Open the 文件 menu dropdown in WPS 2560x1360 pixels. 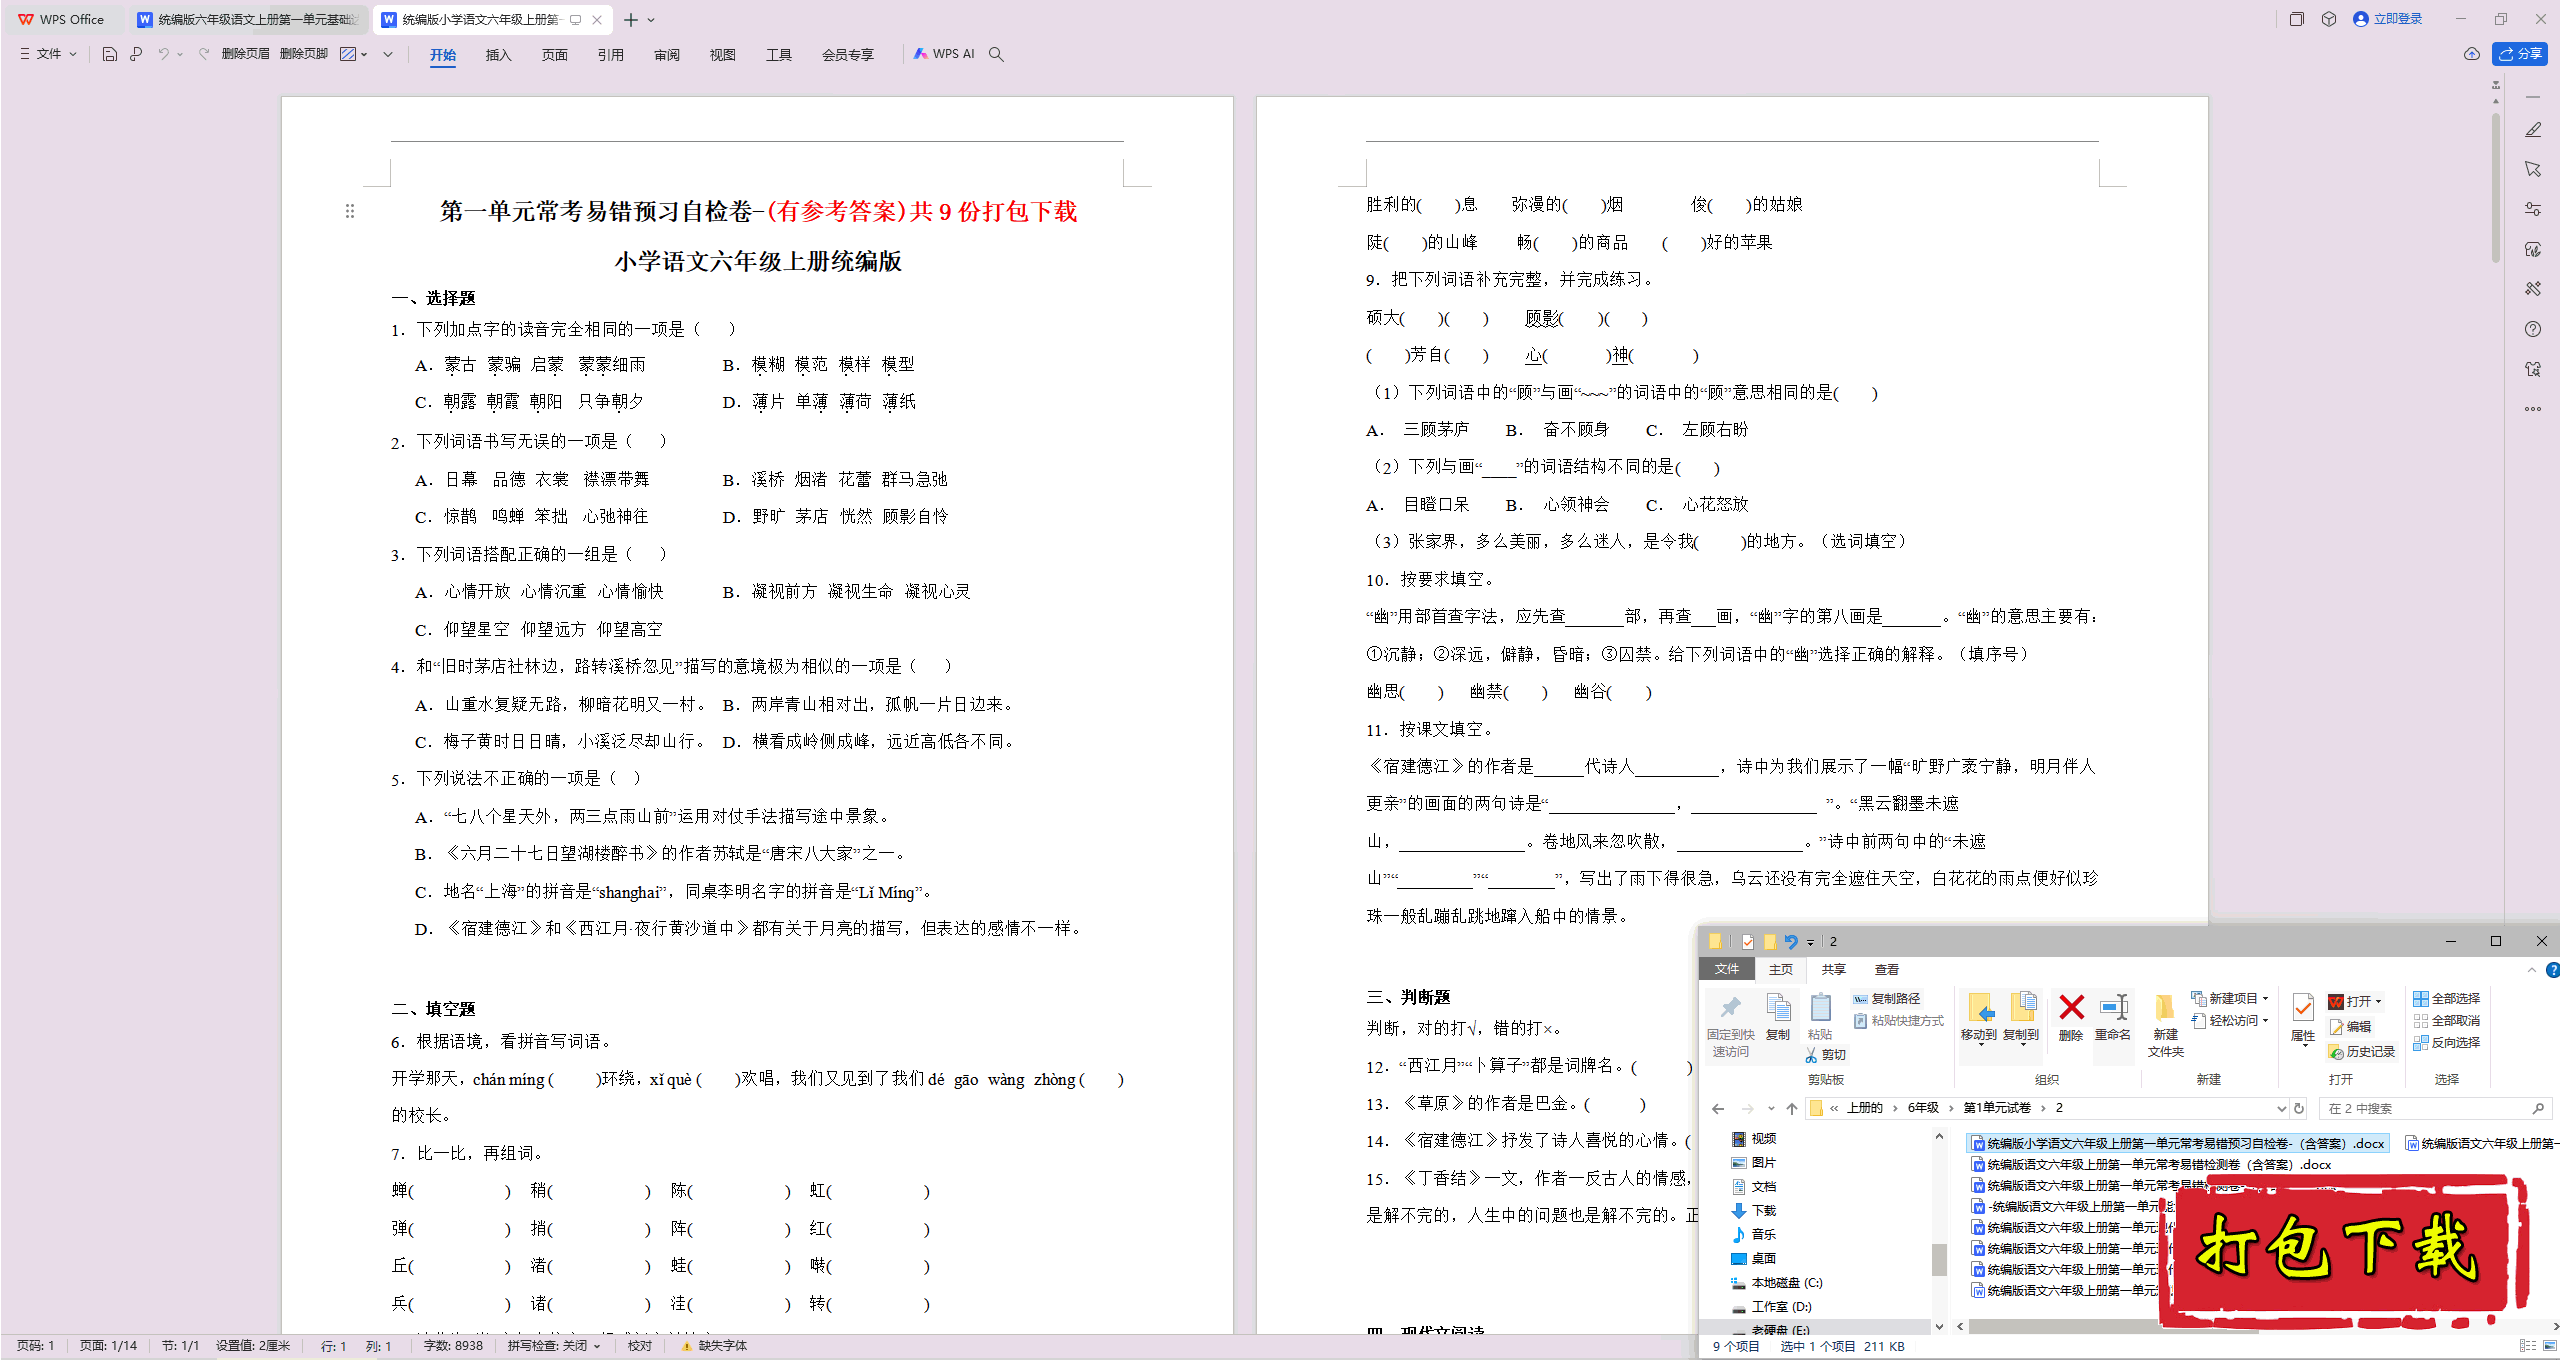click(48, 54)
